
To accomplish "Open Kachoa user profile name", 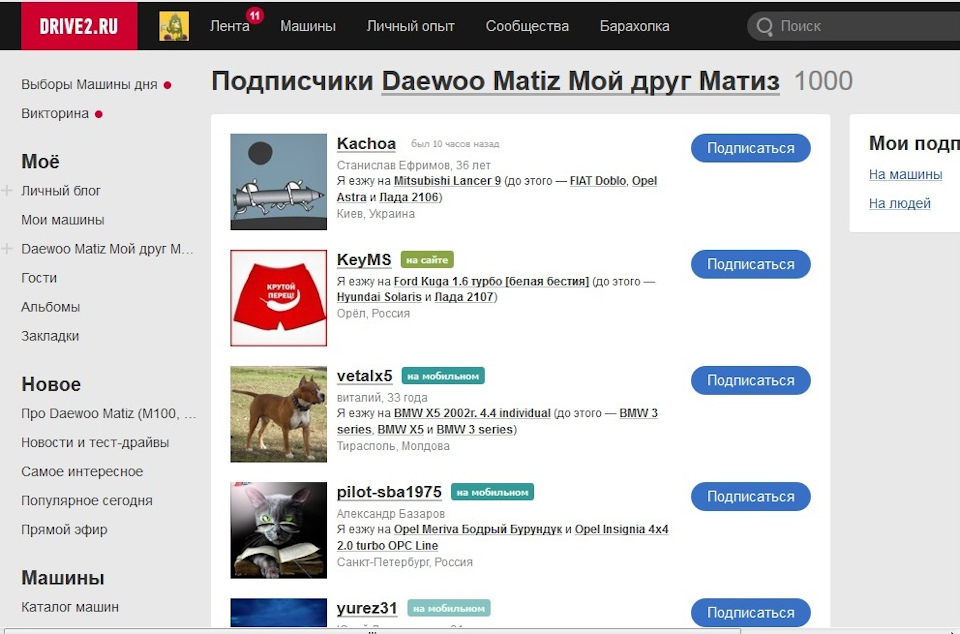I will point(366,144).
